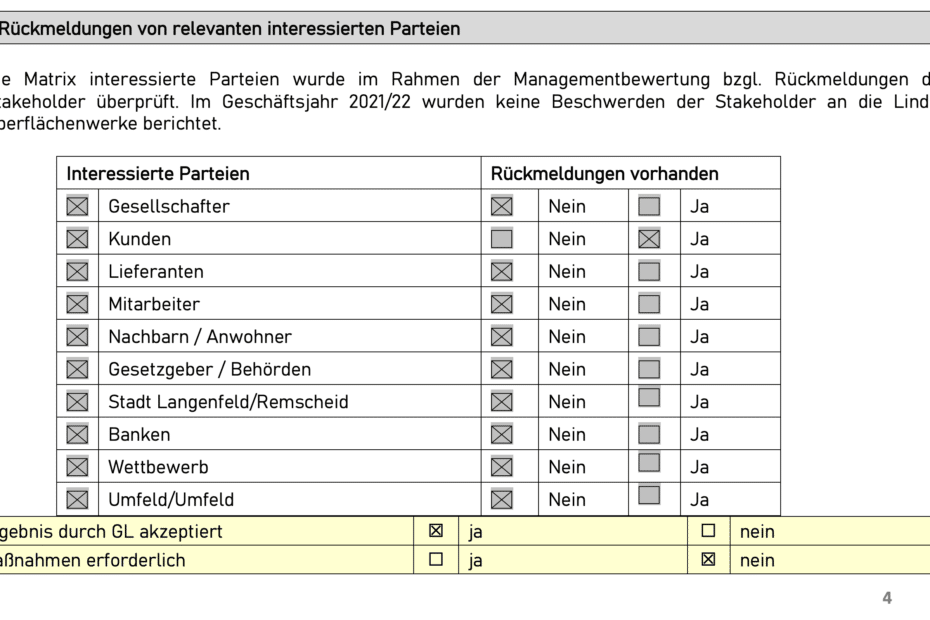The image size is (930, 620).
Task: Toggle the checkbox beside Banken
Action: coord(77,434)
